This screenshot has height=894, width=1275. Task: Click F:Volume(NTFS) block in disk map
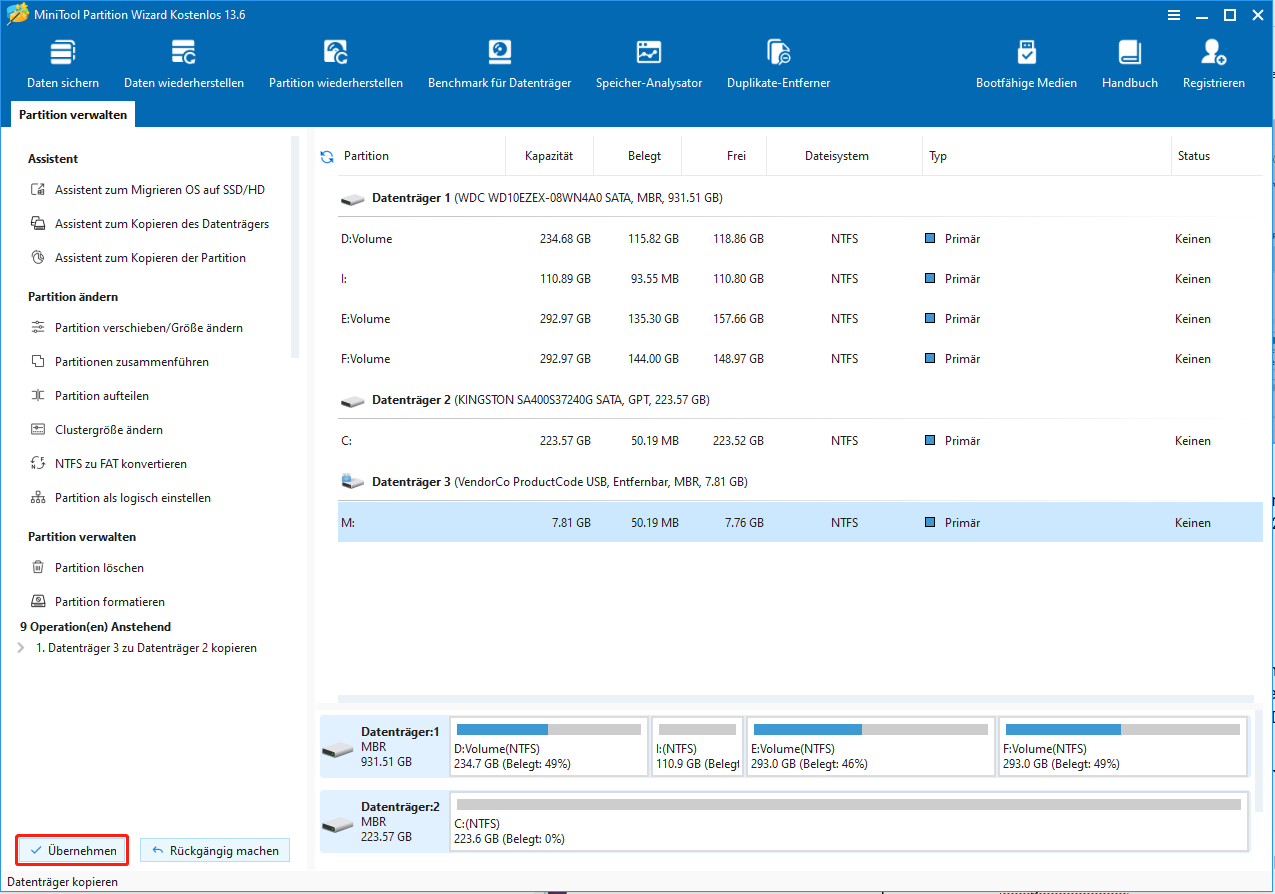[x=1123, y=746]
